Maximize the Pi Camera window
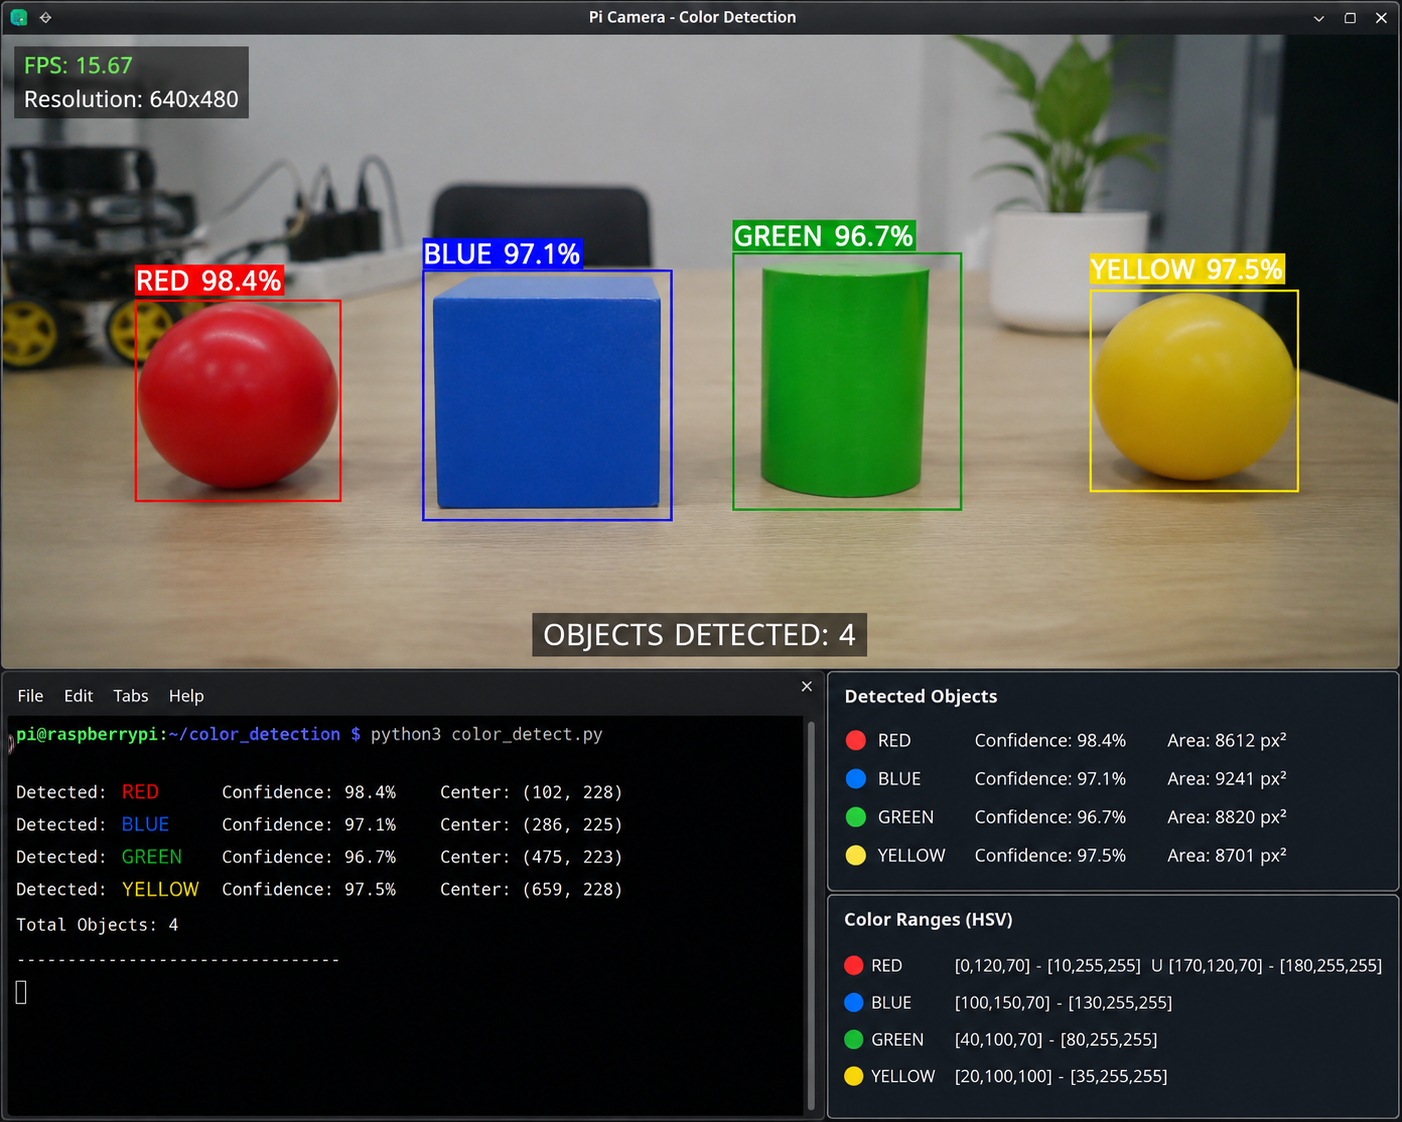The width and height of the screenshot is (1402, 1122). tap(1350, 18)
